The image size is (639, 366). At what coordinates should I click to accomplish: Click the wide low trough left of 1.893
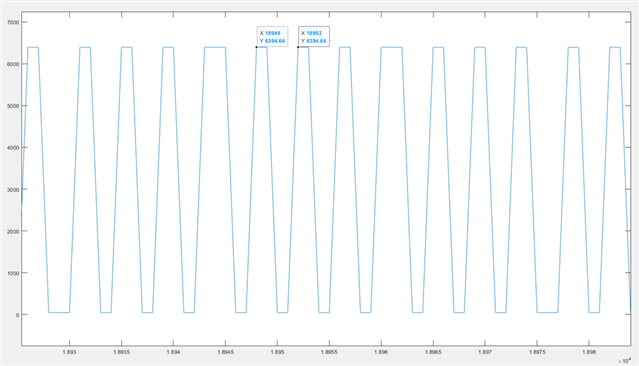tap(59, 312)
